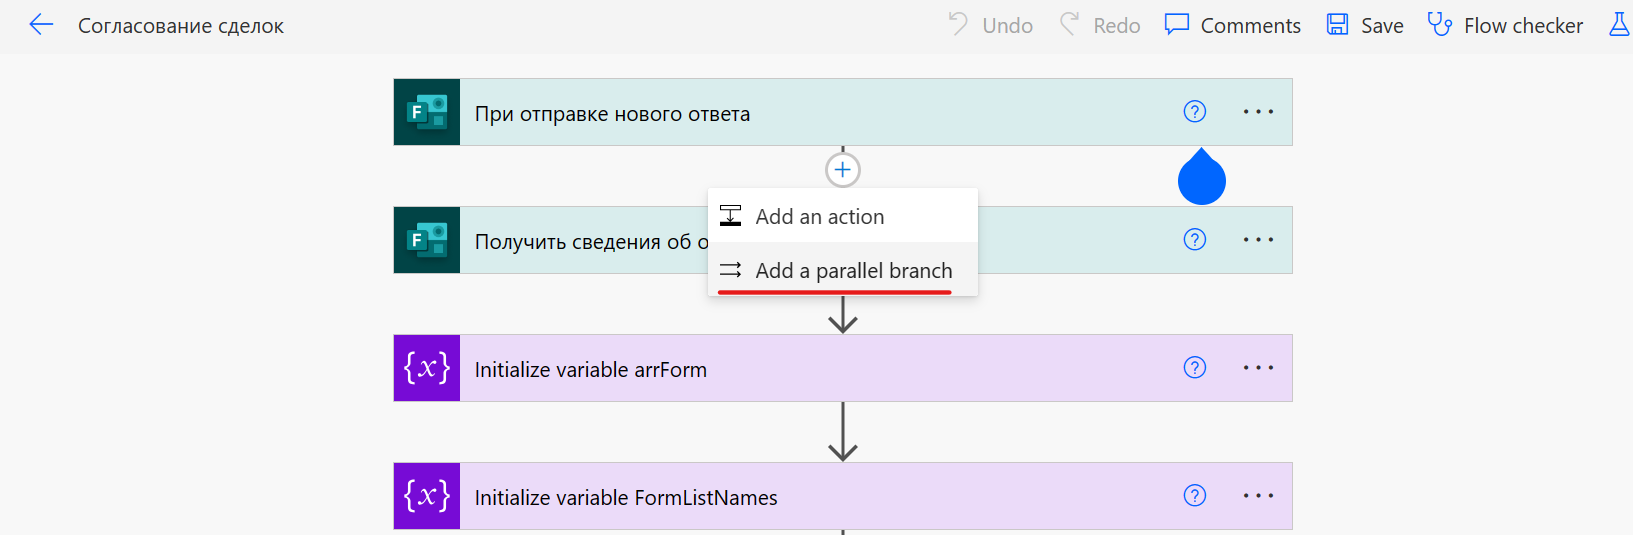
Task: Click the 'Согласование сделок' flow title
Action: [x=181, y=26]
